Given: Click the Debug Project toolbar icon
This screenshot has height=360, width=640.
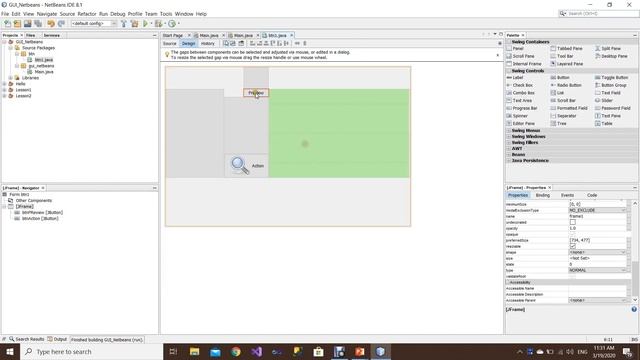Looking at the screenshot, I should (158, 24).
